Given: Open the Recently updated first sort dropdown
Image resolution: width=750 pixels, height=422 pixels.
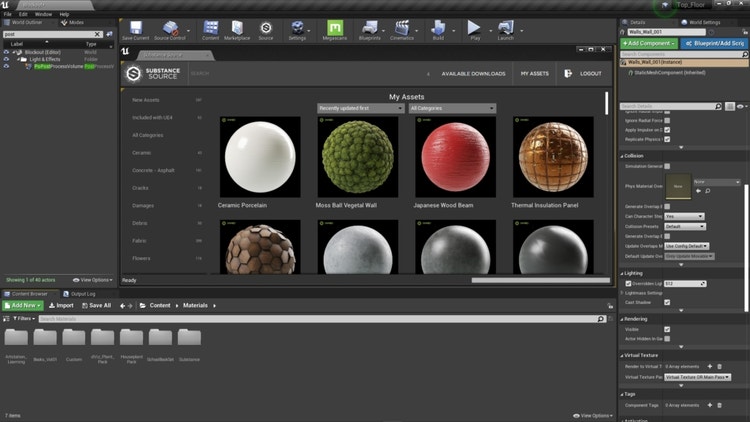Looking at the screenshot, I should point(359,108).
